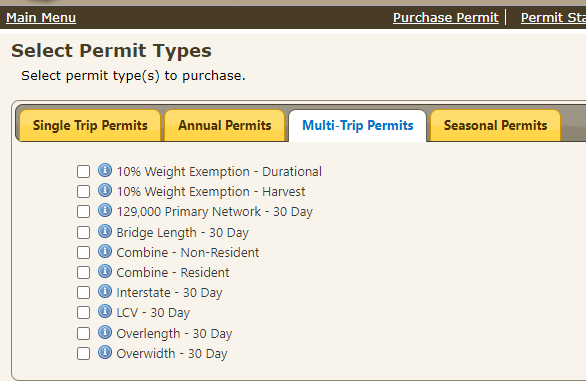Screen dimensions: 586x381
Task: Open info icon for LCV 30 Day
Action: (x=105, y=311)
